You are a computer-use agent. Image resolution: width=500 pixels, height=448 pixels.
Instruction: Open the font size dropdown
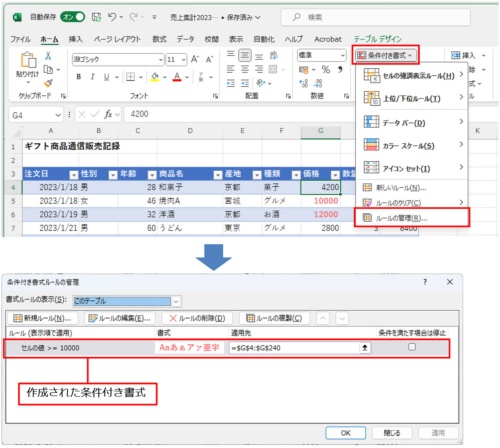pos(184,60)
